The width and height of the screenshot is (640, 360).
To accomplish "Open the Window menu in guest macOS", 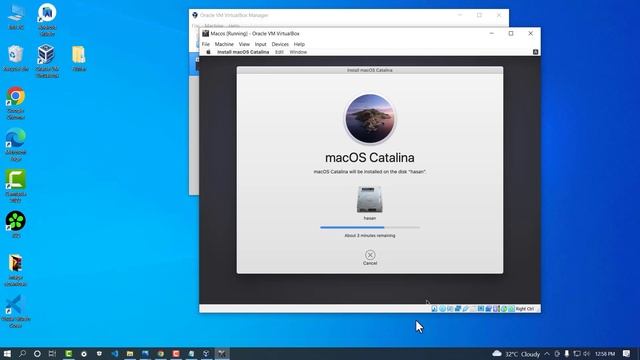I will pyautogui.click(x=298, y=52).
